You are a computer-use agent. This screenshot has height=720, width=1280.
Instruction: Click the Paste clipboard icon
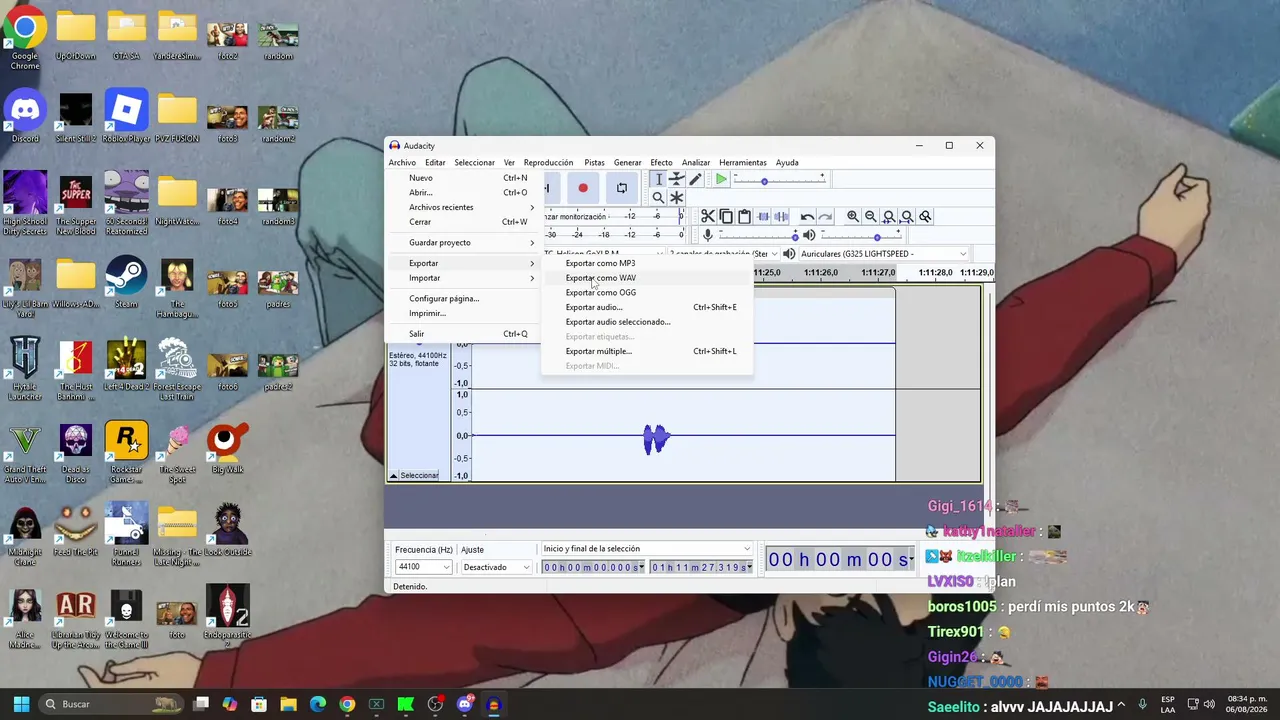[744, 216]
